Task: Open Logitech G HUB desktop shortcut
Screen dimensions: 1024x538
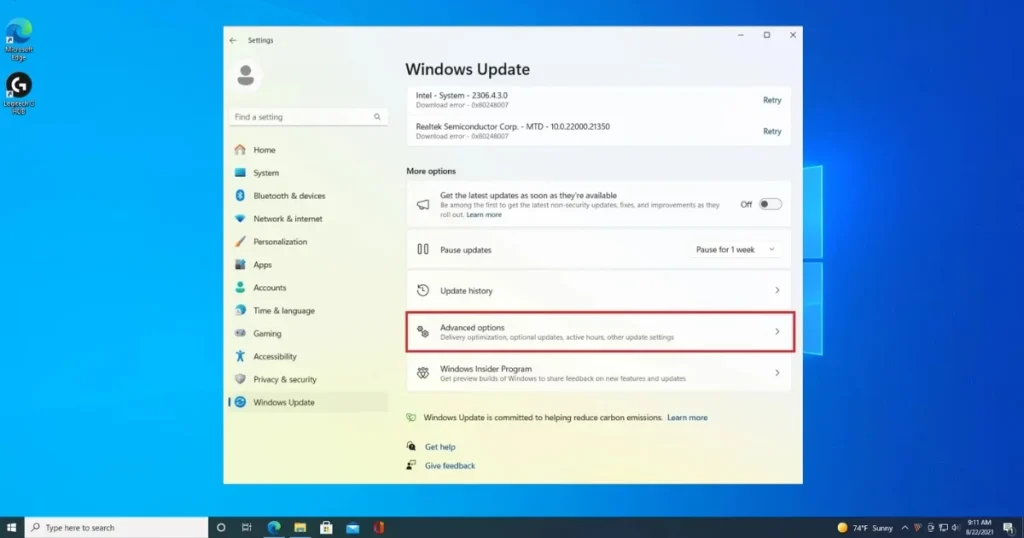Action: tap(19, 94)
